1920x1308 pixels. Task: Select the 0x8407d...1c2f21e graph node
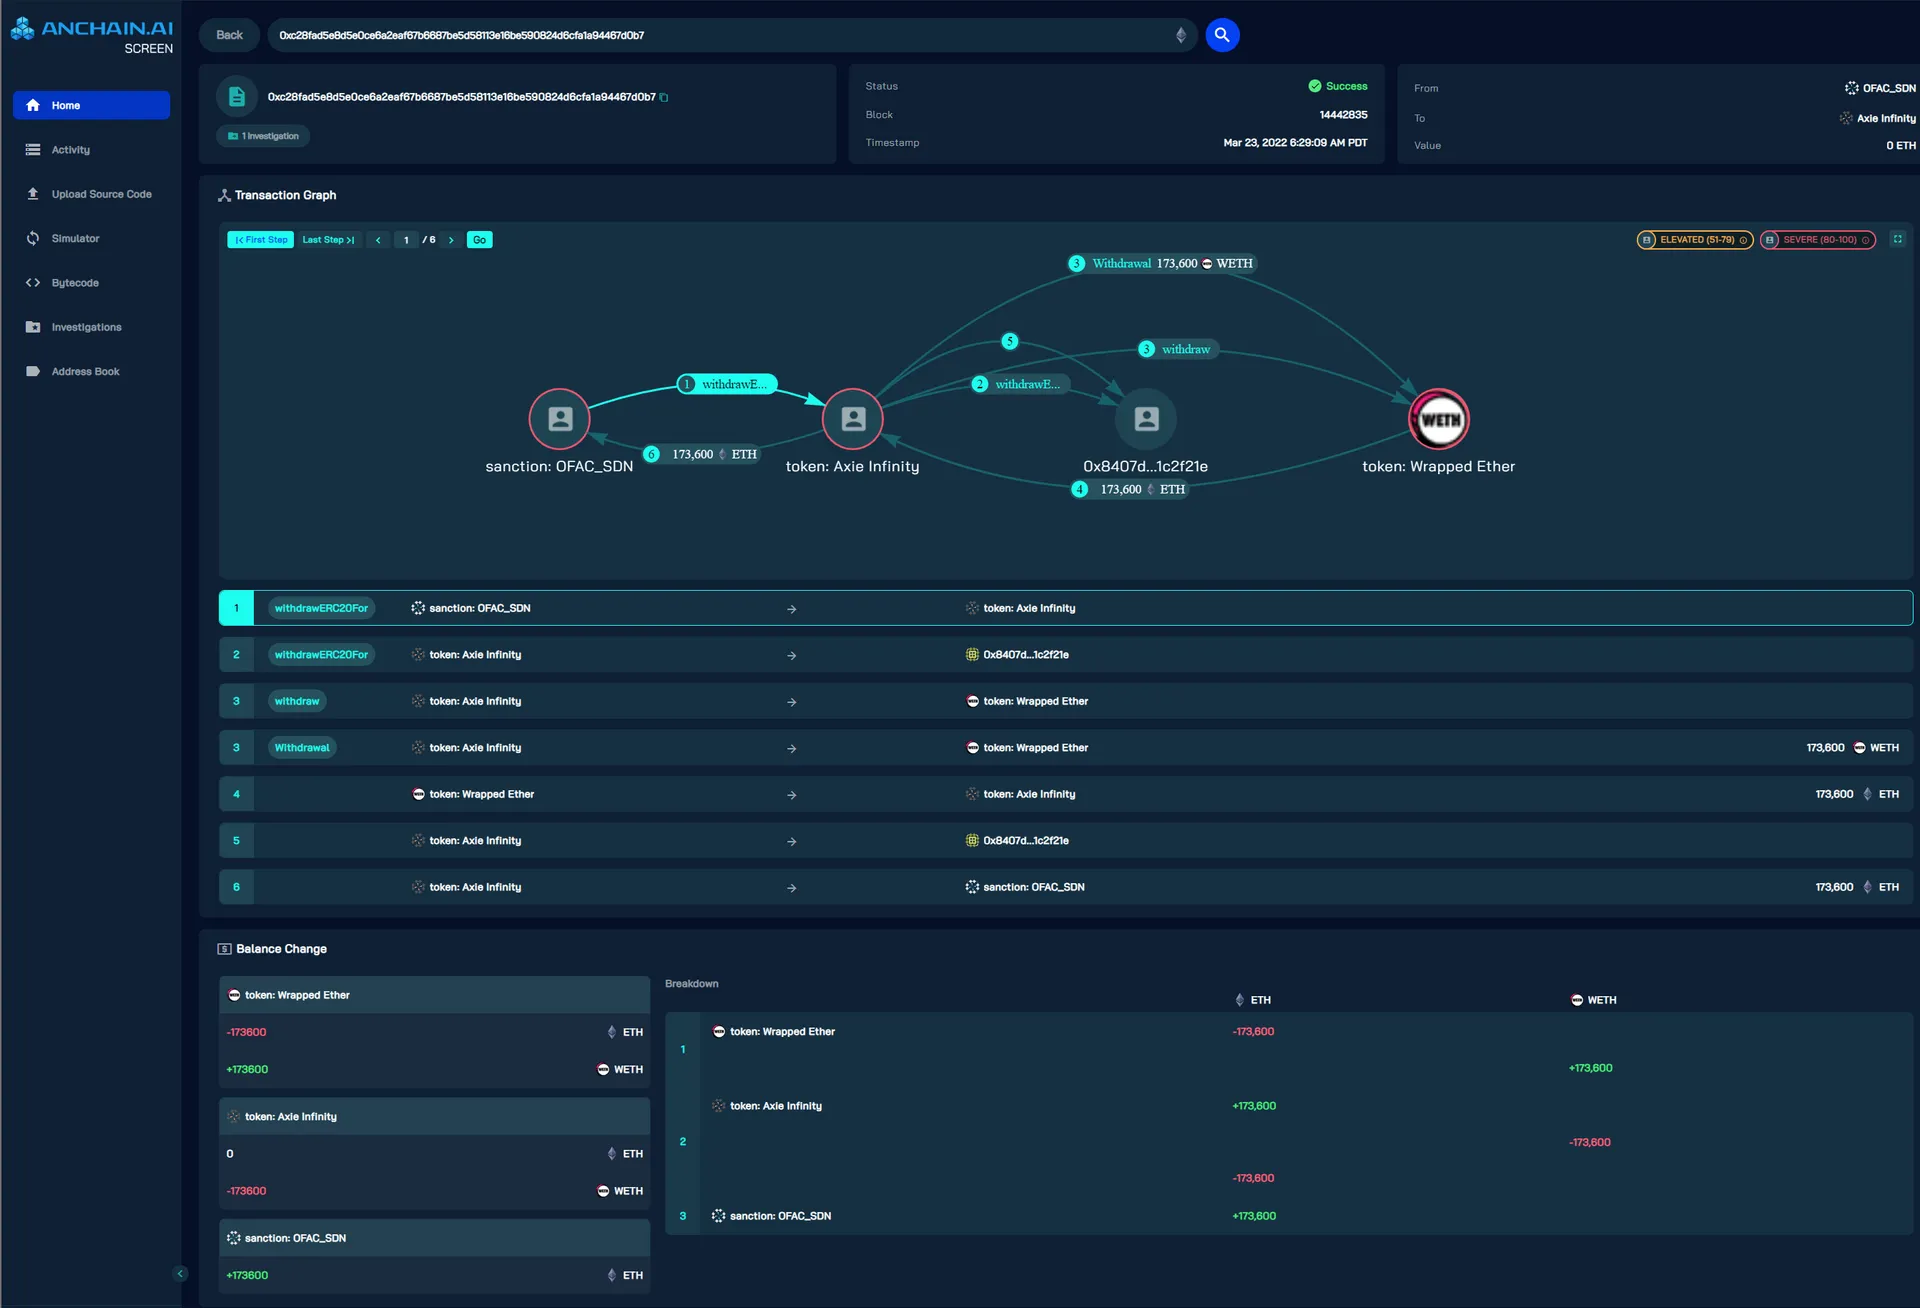coord(1146,418)
